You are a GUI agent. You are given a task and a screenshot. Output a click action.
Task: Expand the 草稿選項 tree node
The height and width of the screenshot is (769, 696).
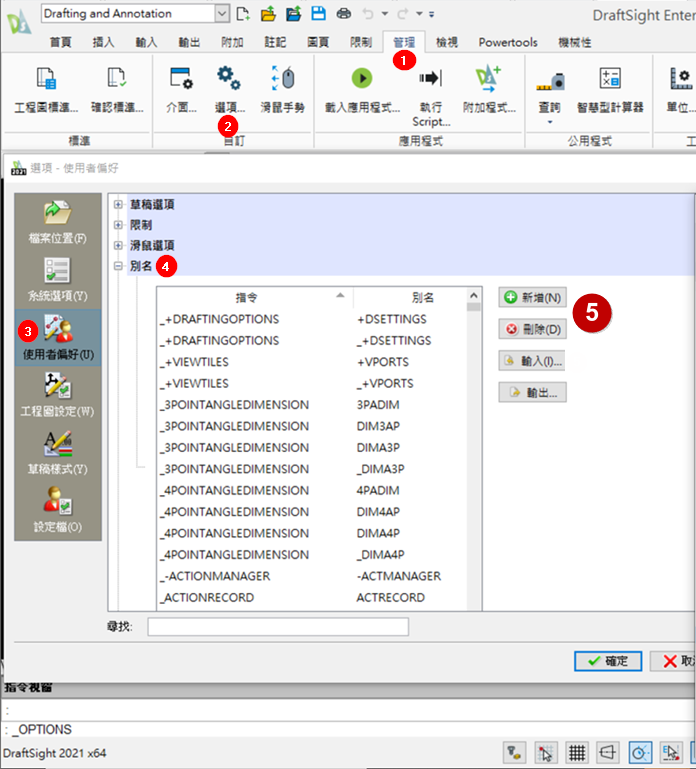click(x=118, y=205)
